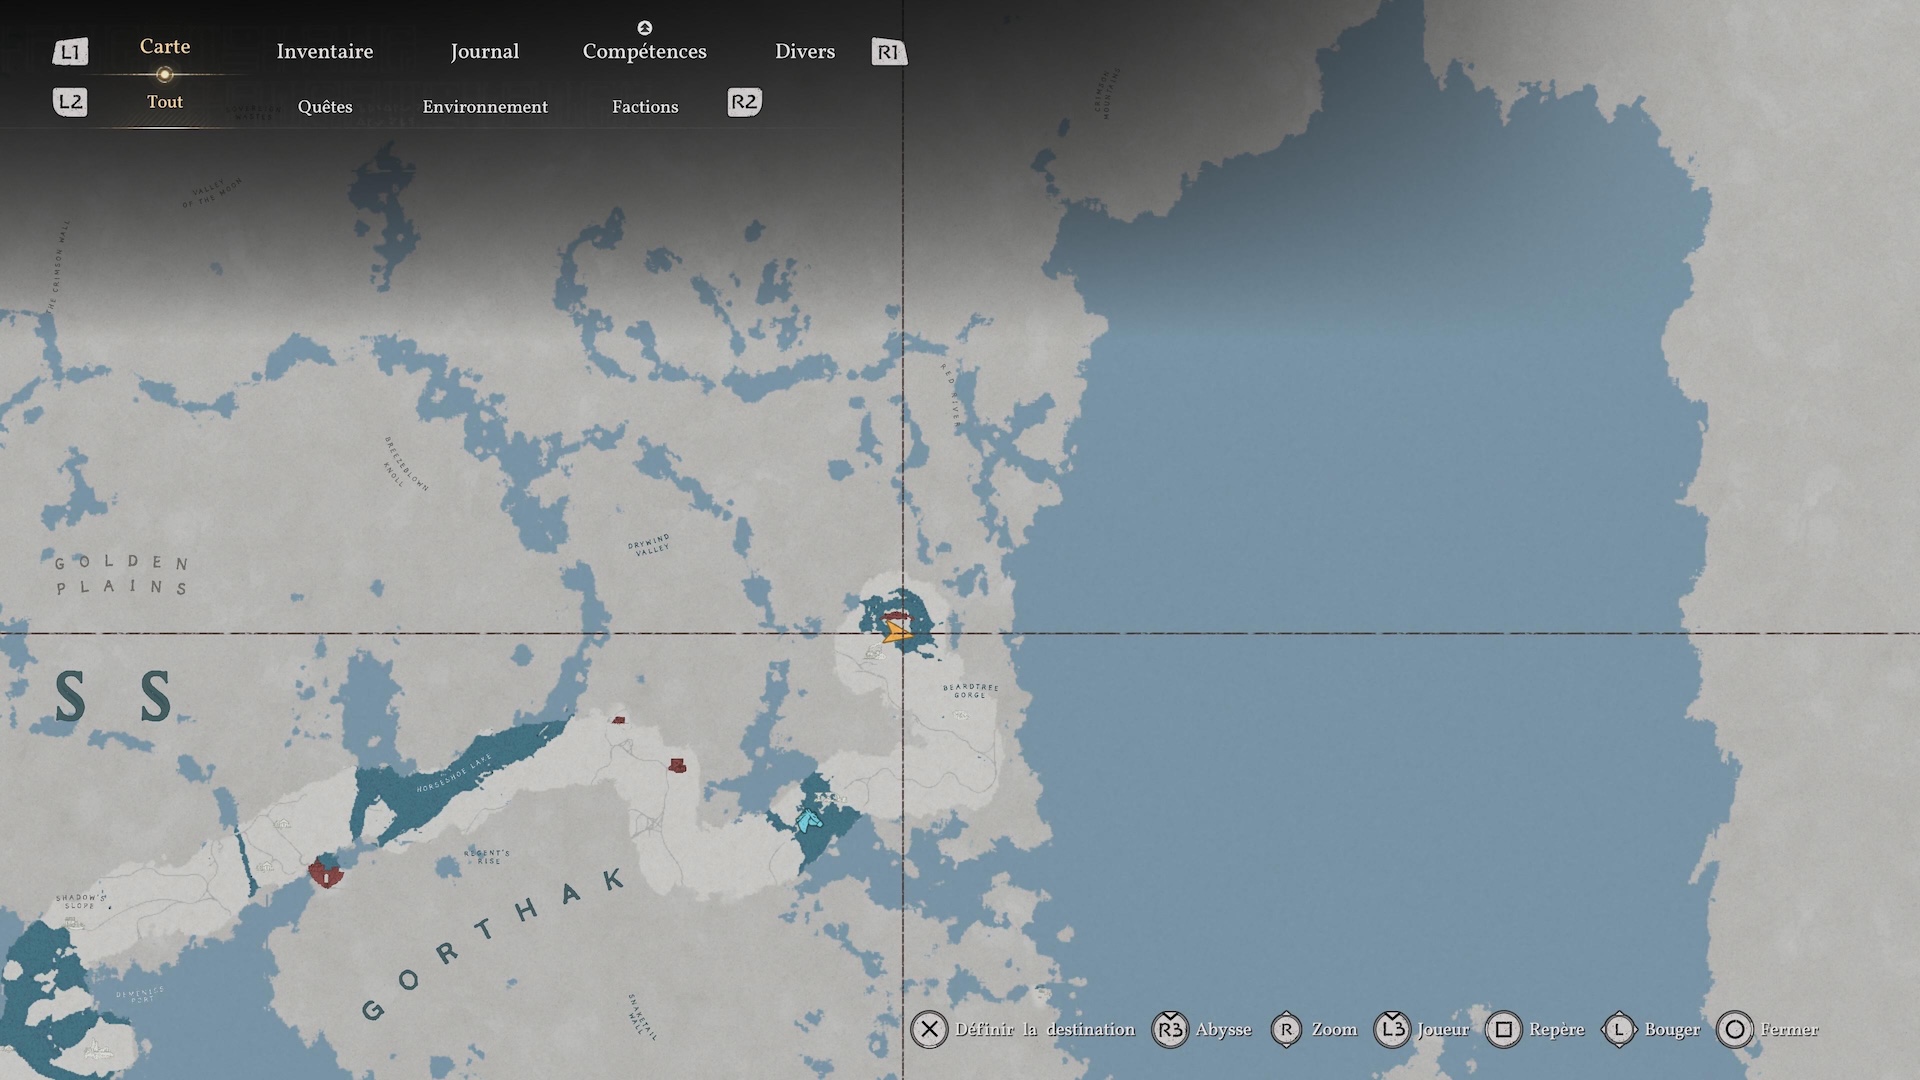The width and height of the screenshot is (1920, 1080).
Task: Click the R3 Abysse button icon
Action: pos(1169,1029)
